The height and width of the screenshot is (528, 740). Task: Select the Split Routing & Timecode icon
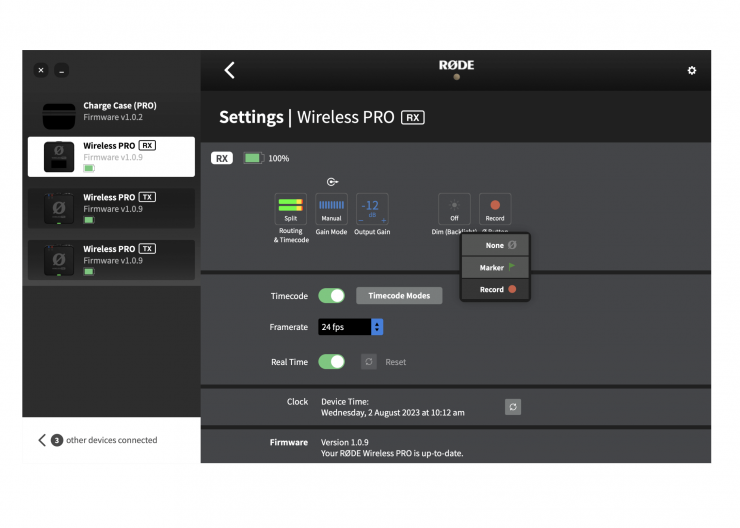click(x=291, y=208)
